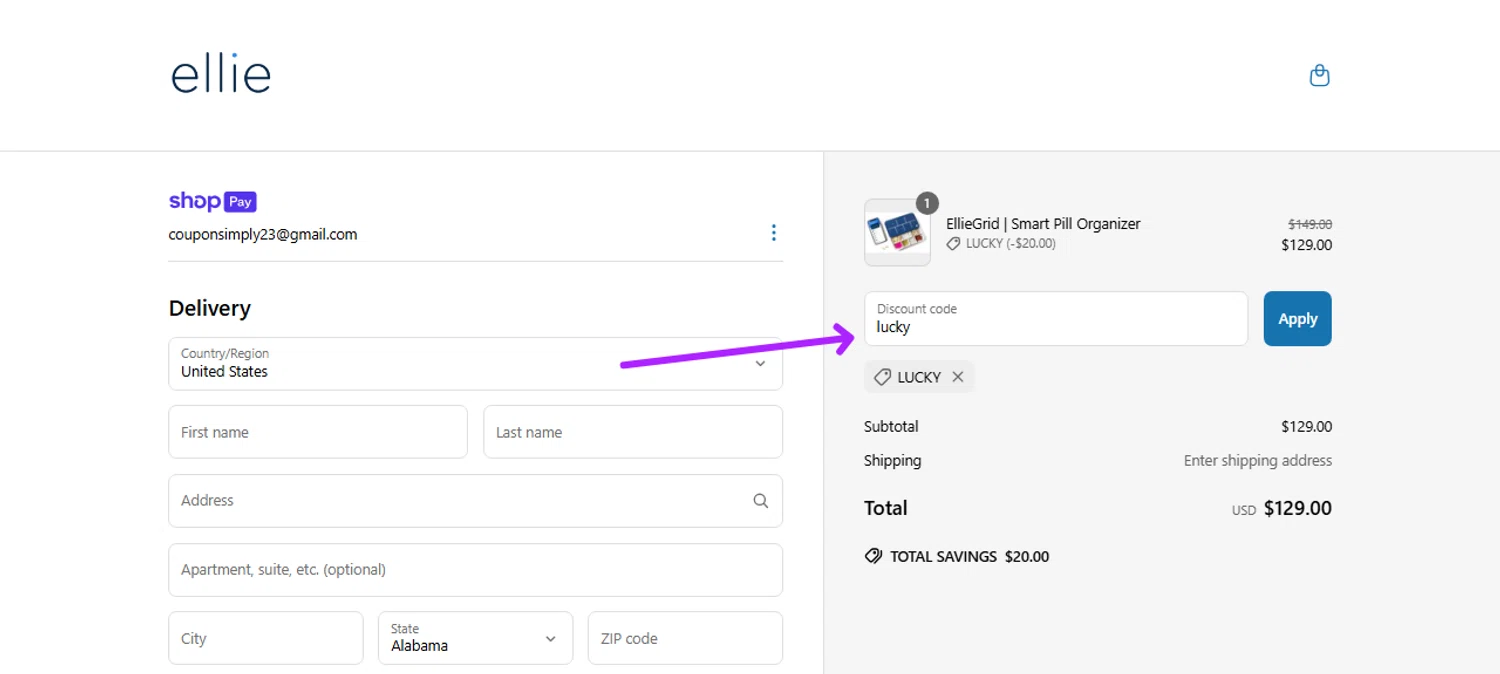Viewport: 1500px width, 674px height.
Task: Click the LUCKY (-$20.00) line item text
Action: click(1011, 244)
